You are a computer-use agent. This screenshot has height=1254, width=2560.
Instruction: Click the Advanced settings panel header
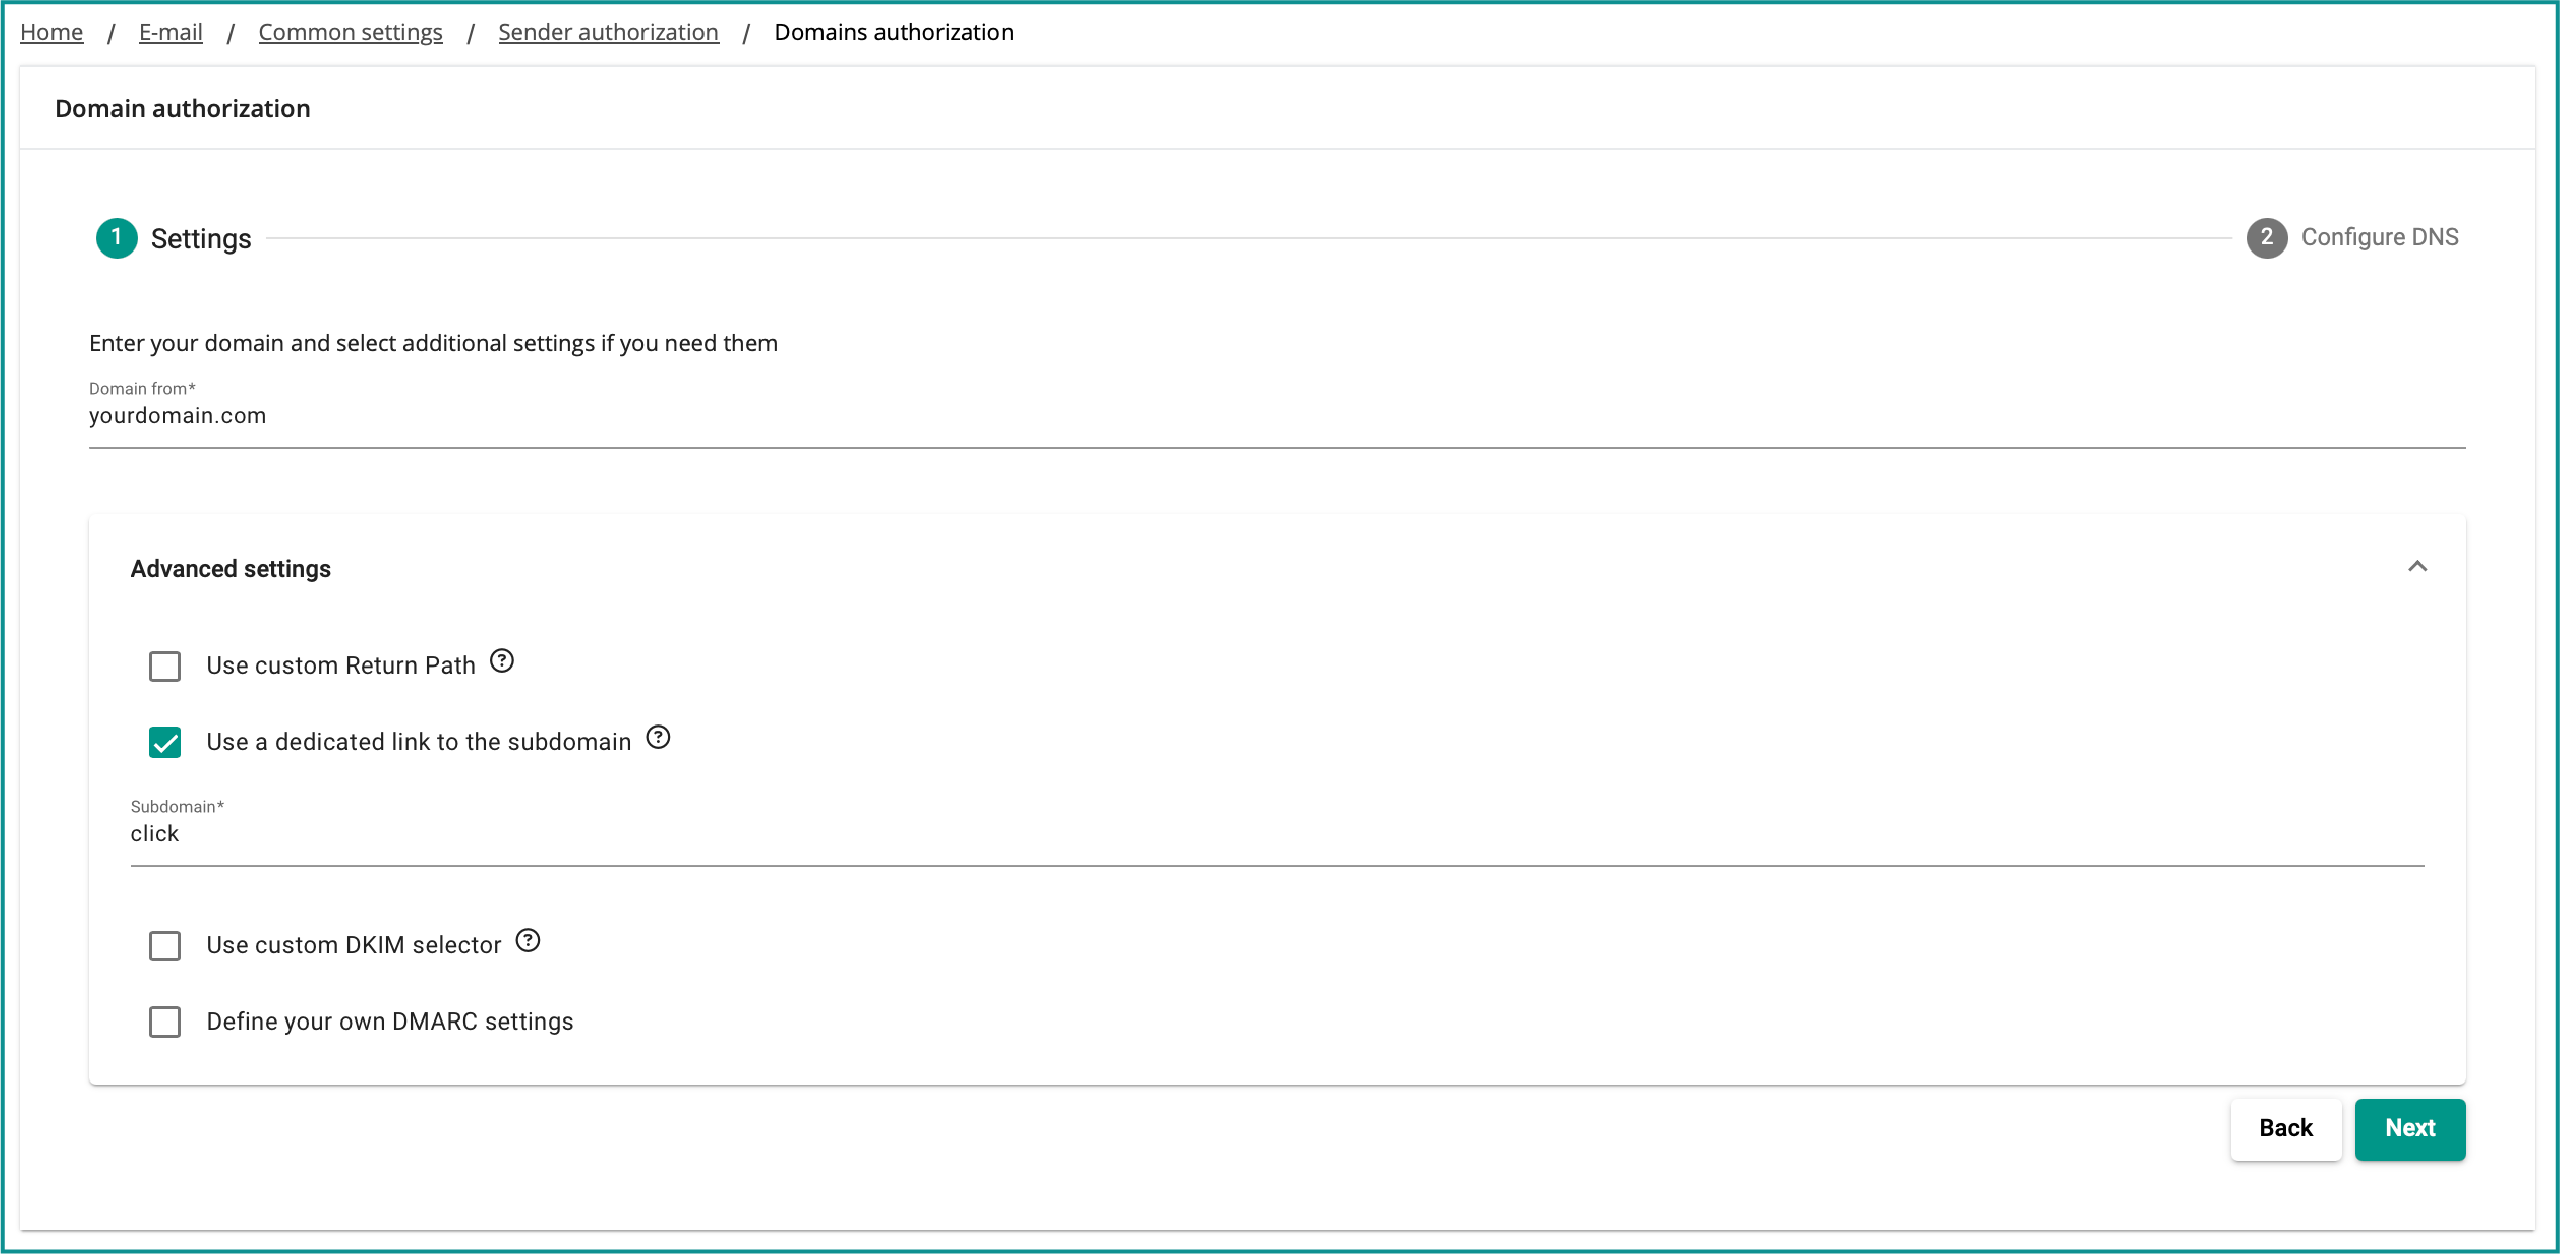point(231,569)
